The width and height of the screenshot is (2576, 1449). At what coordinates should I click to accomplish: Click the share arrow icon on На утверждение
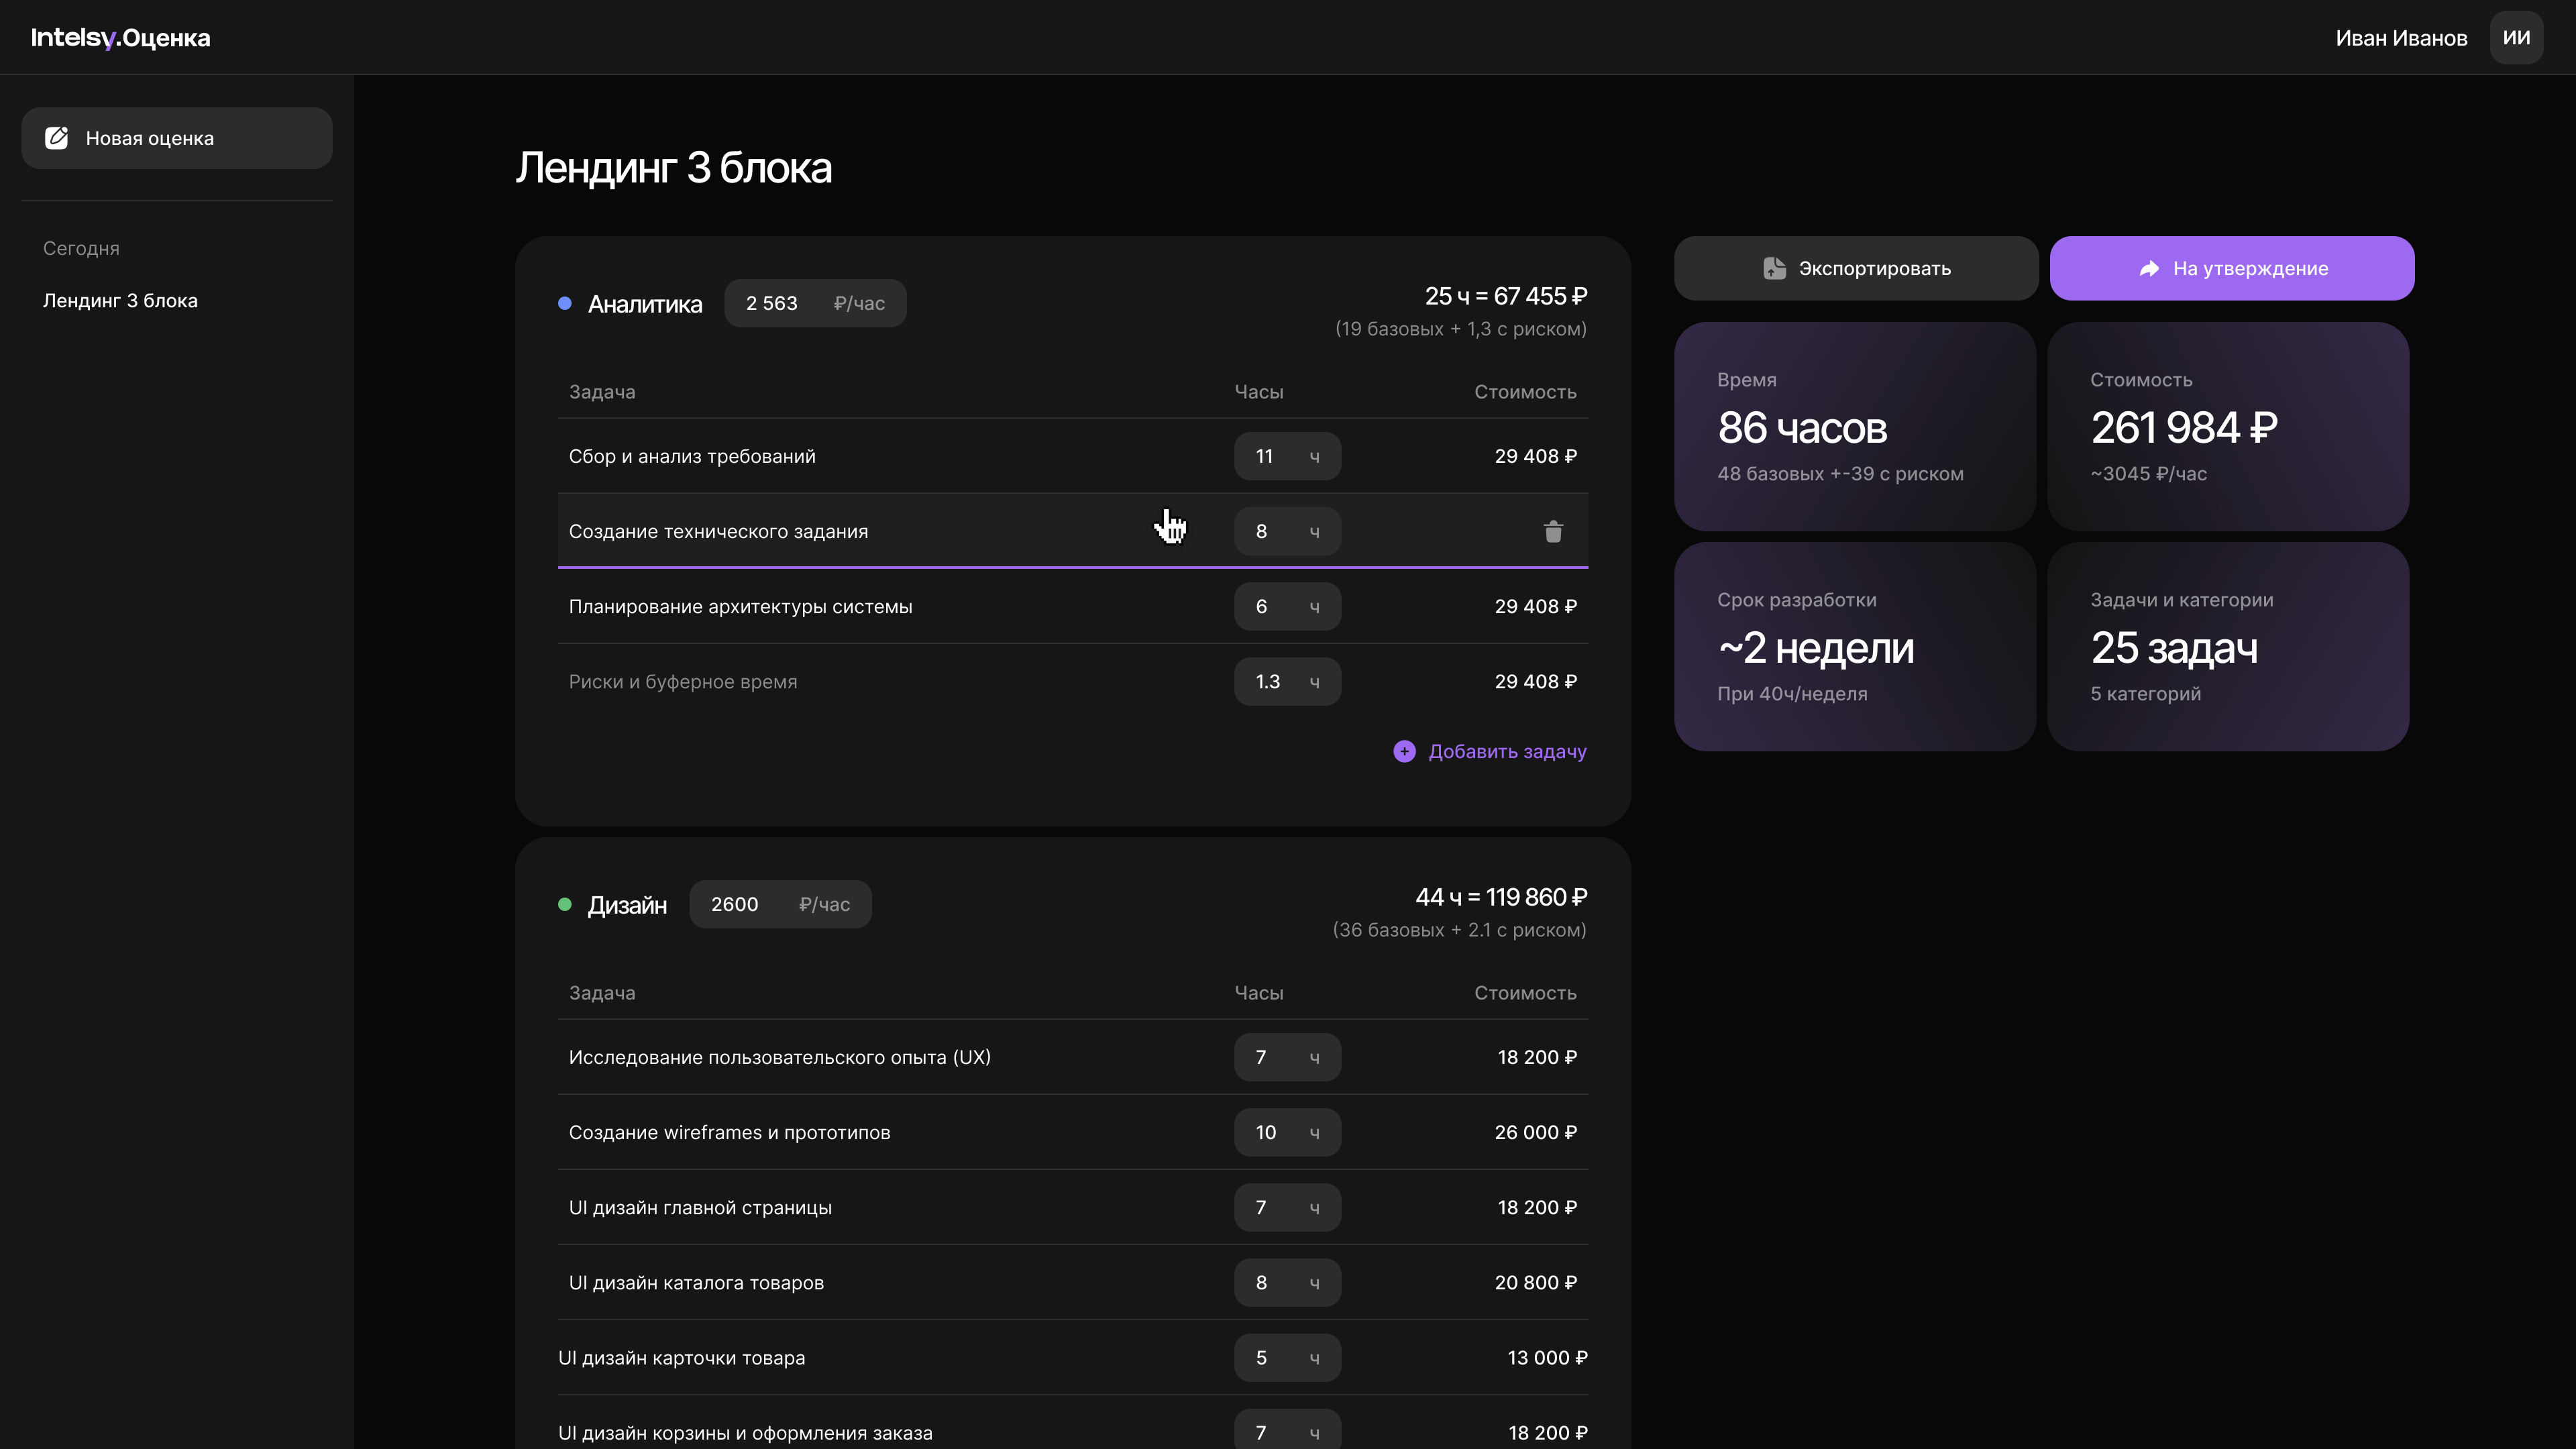click(x=2149, y=268)
